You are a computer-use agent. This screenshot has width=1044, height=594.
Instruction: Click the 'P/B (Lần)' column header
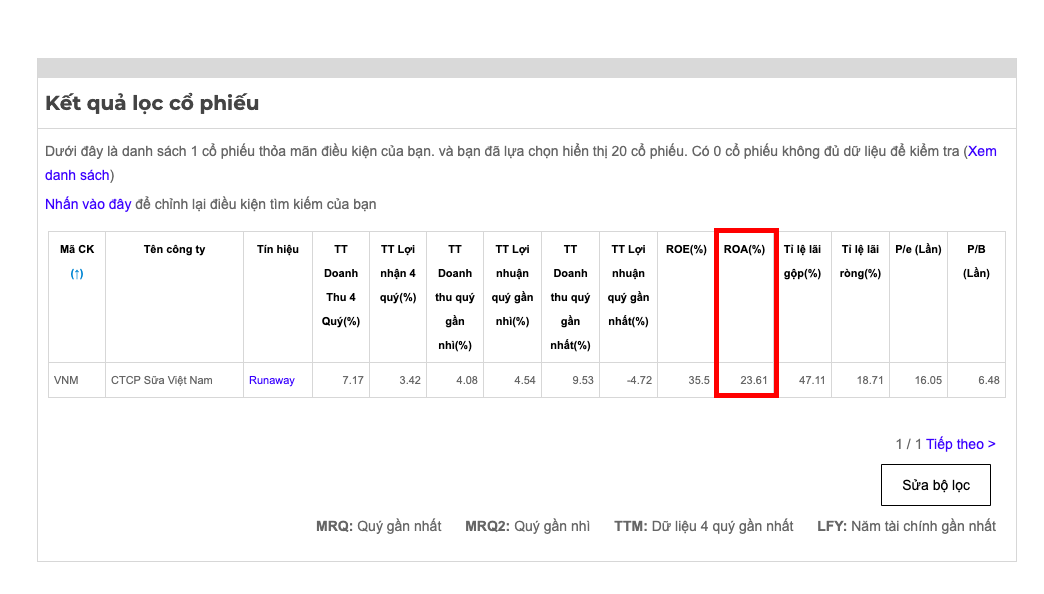(x=976, y=261)
